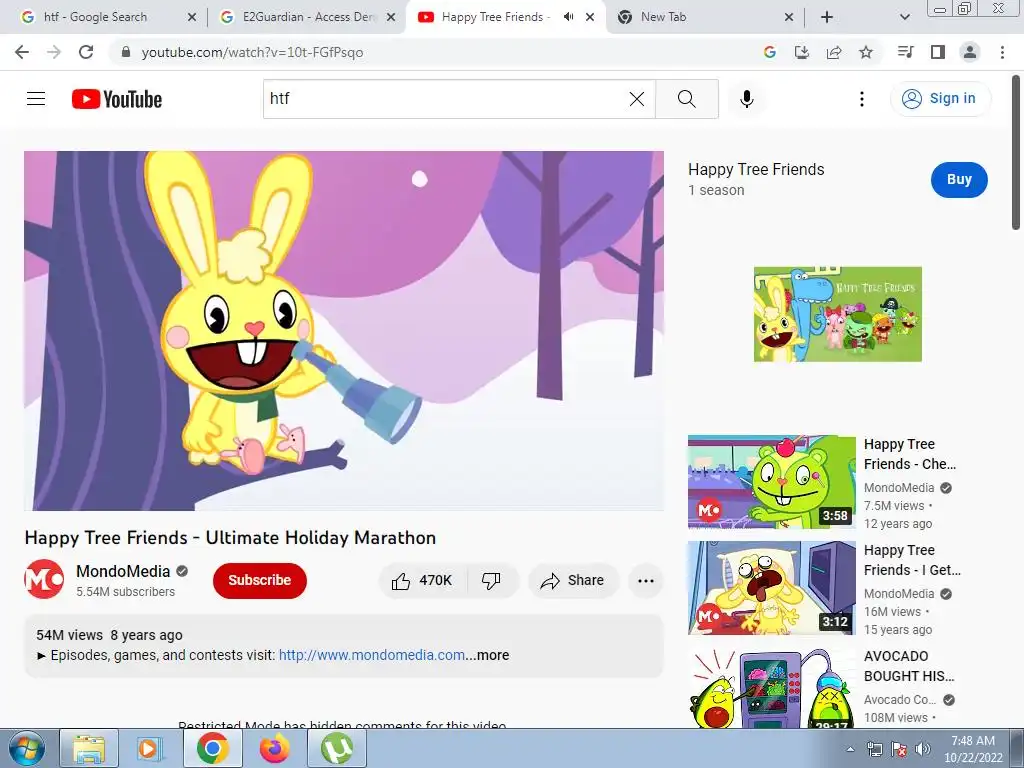Image resolution: width=1024 pixels, height=768 pixels.
Task: Click the magnifying glass search button
Action: pos(686,99)
